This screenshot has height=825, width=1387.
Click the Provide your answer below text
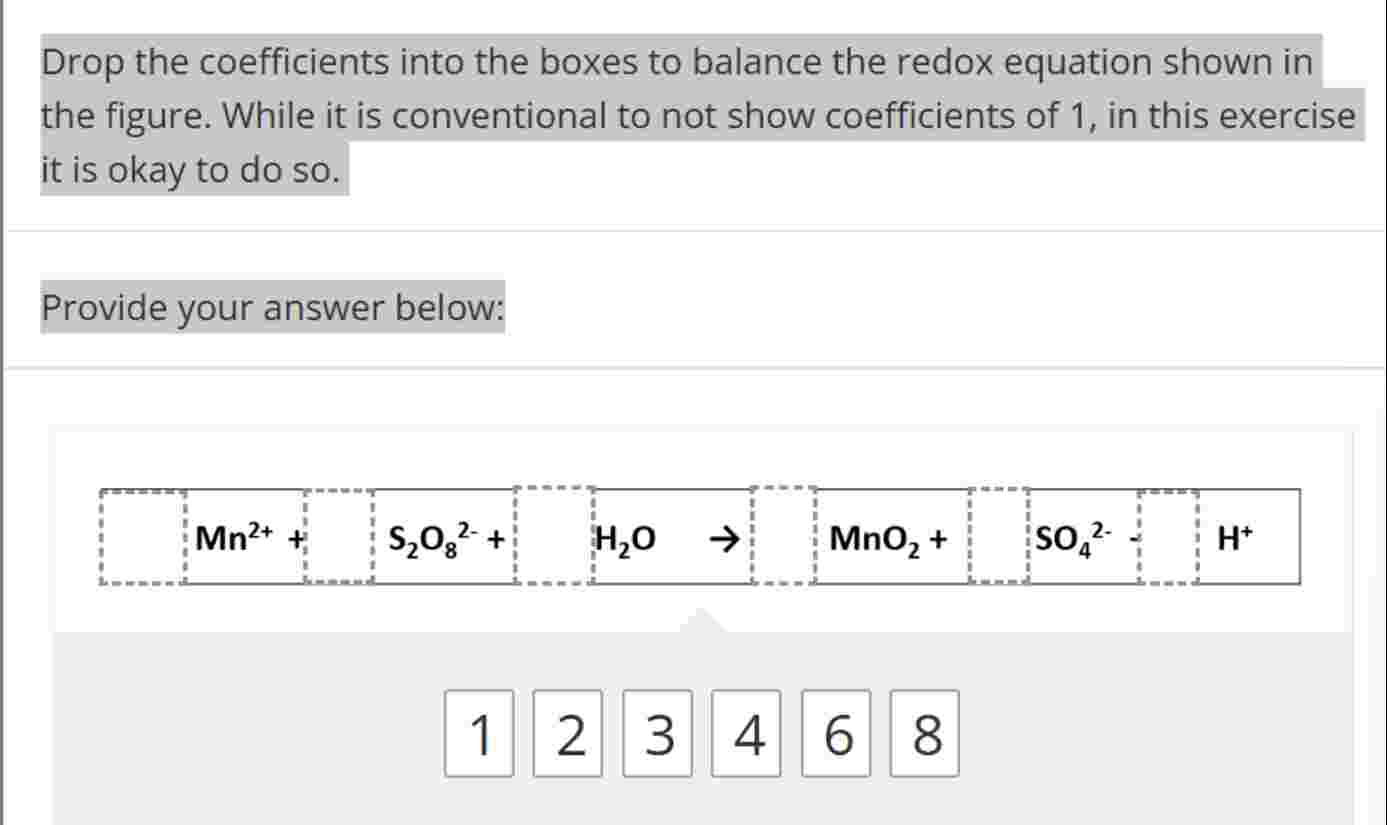(272, 309)
